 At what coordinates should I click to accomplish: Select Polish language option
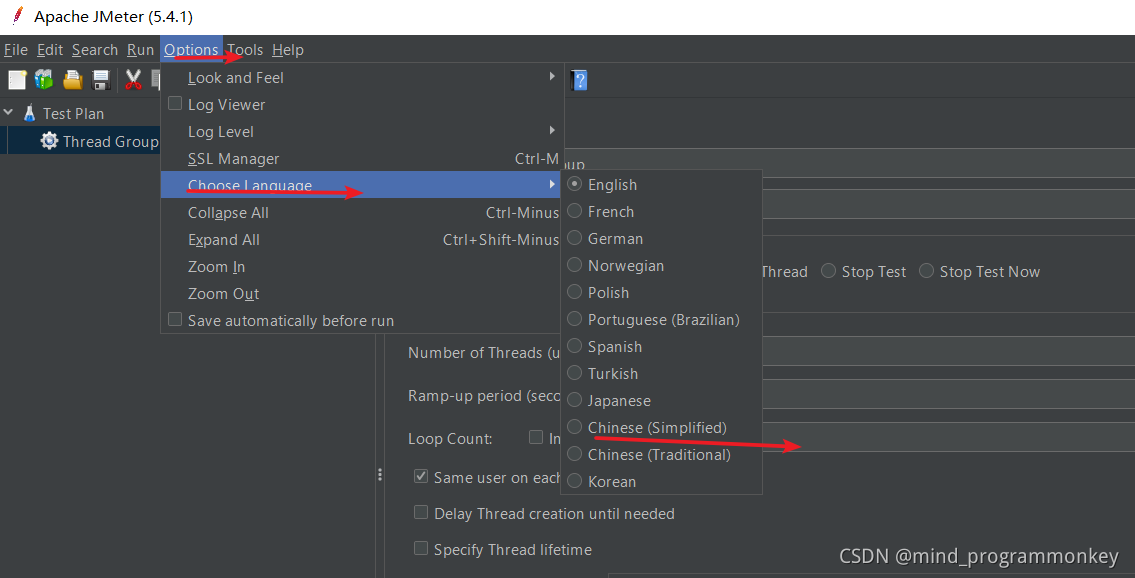click(661, 292)
